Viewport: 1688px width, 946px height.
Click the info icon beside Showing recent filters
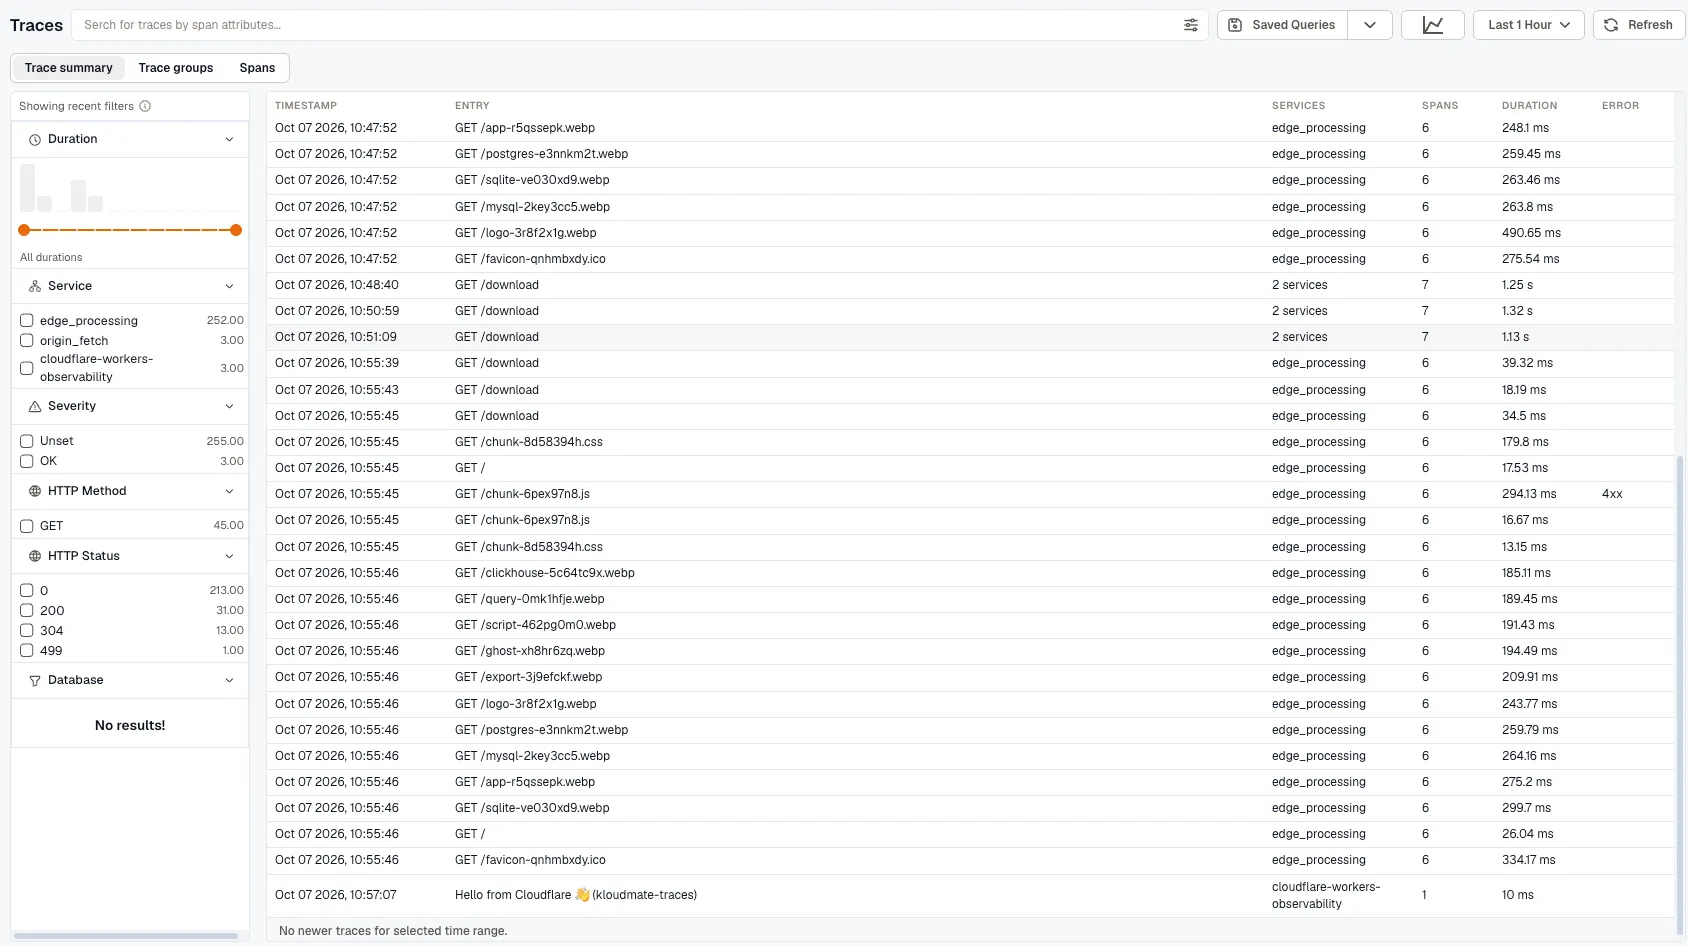click(145, 106)
